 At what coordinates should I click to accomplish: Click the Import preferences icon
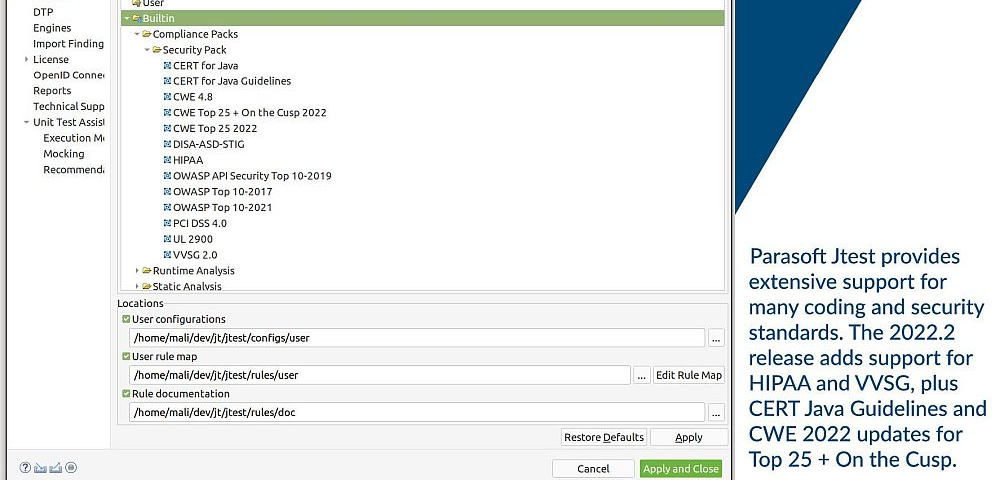41,468
